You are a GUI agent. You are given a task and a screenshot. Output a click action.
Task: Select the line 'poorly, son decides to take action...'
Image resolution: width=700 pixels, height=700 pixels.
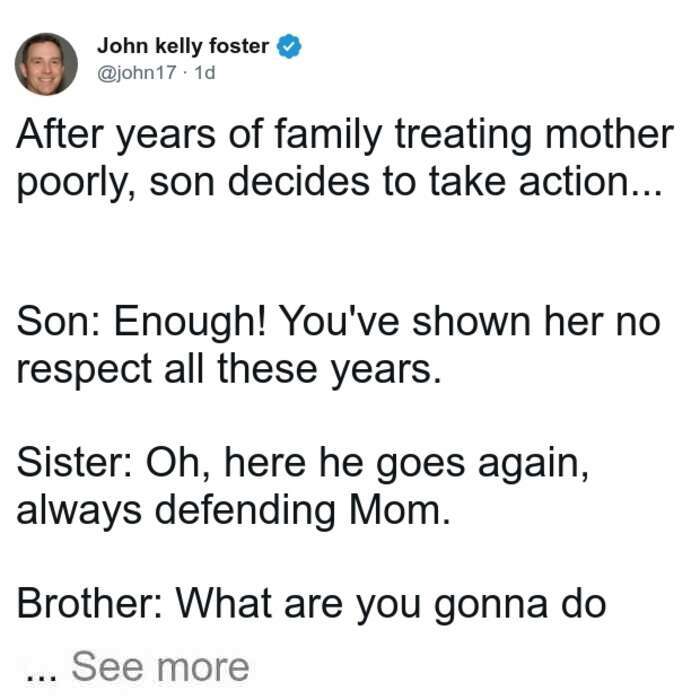tap(339, 182)
